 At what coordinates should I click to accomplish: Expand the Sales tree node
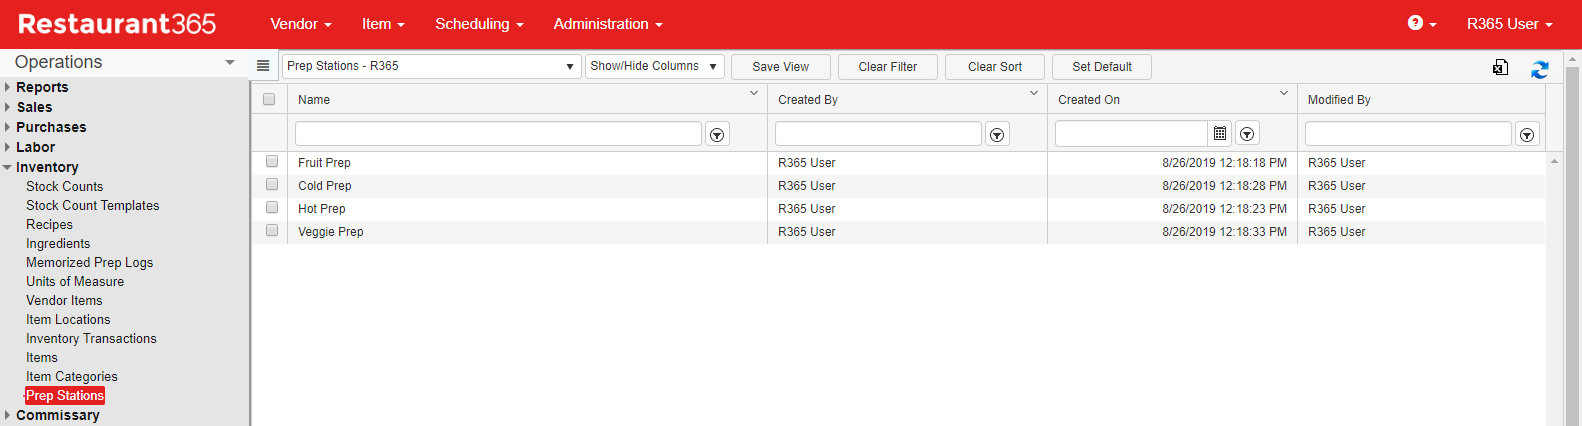pos(7,107)
